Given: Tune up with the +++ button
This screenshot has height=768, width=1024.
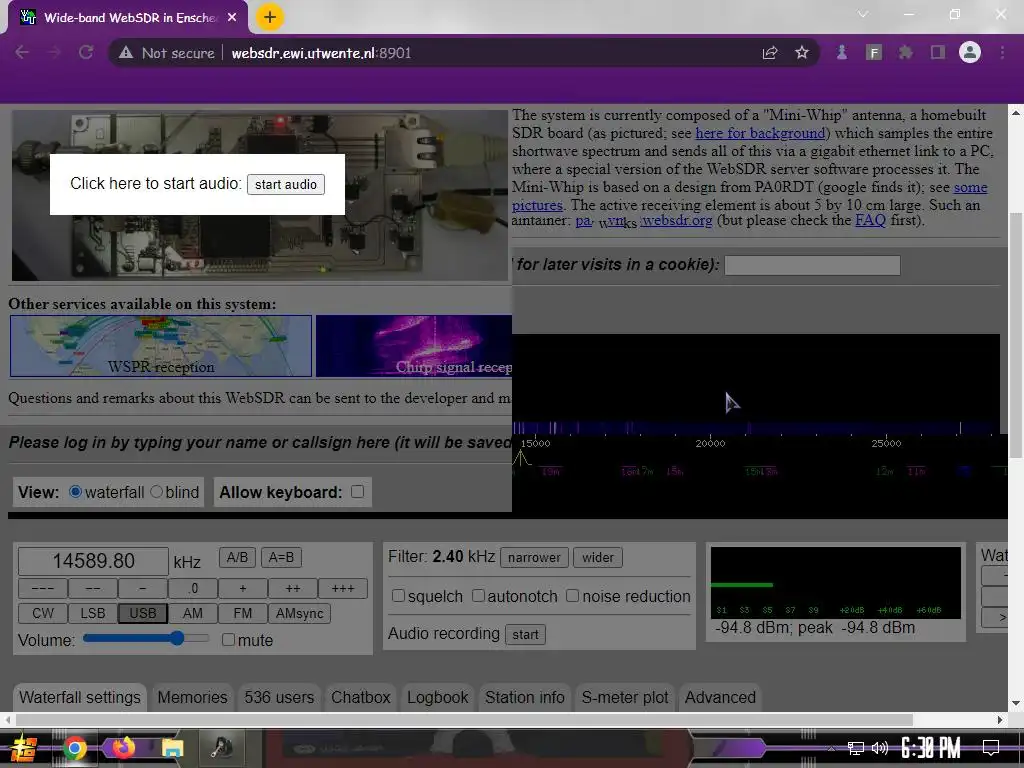Looking at the screenshot, I should coord(342,588).
